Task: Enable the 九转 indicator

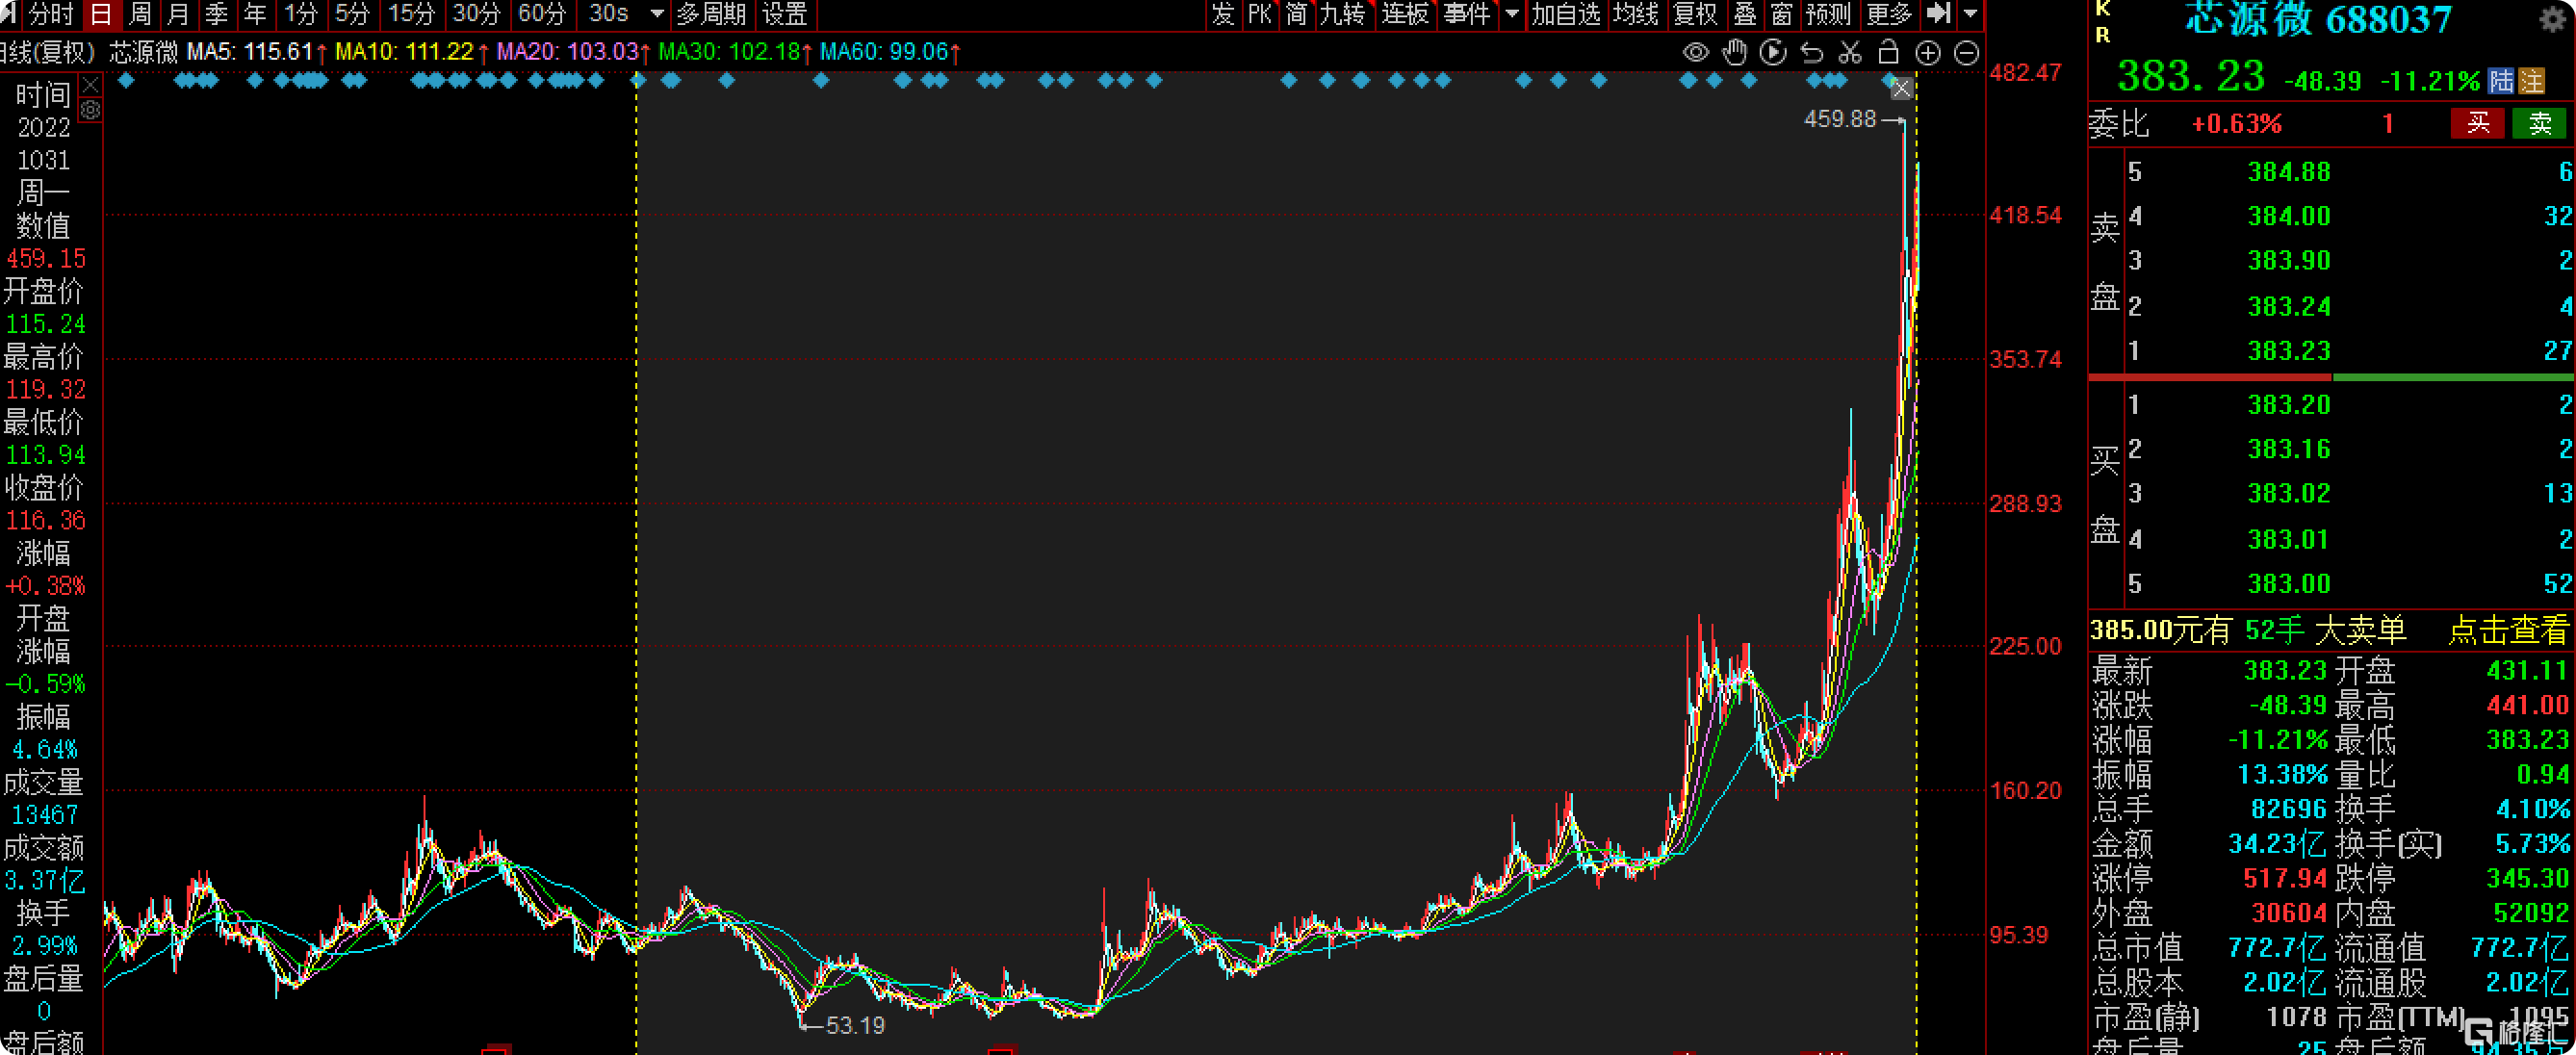Action: 1342,14
